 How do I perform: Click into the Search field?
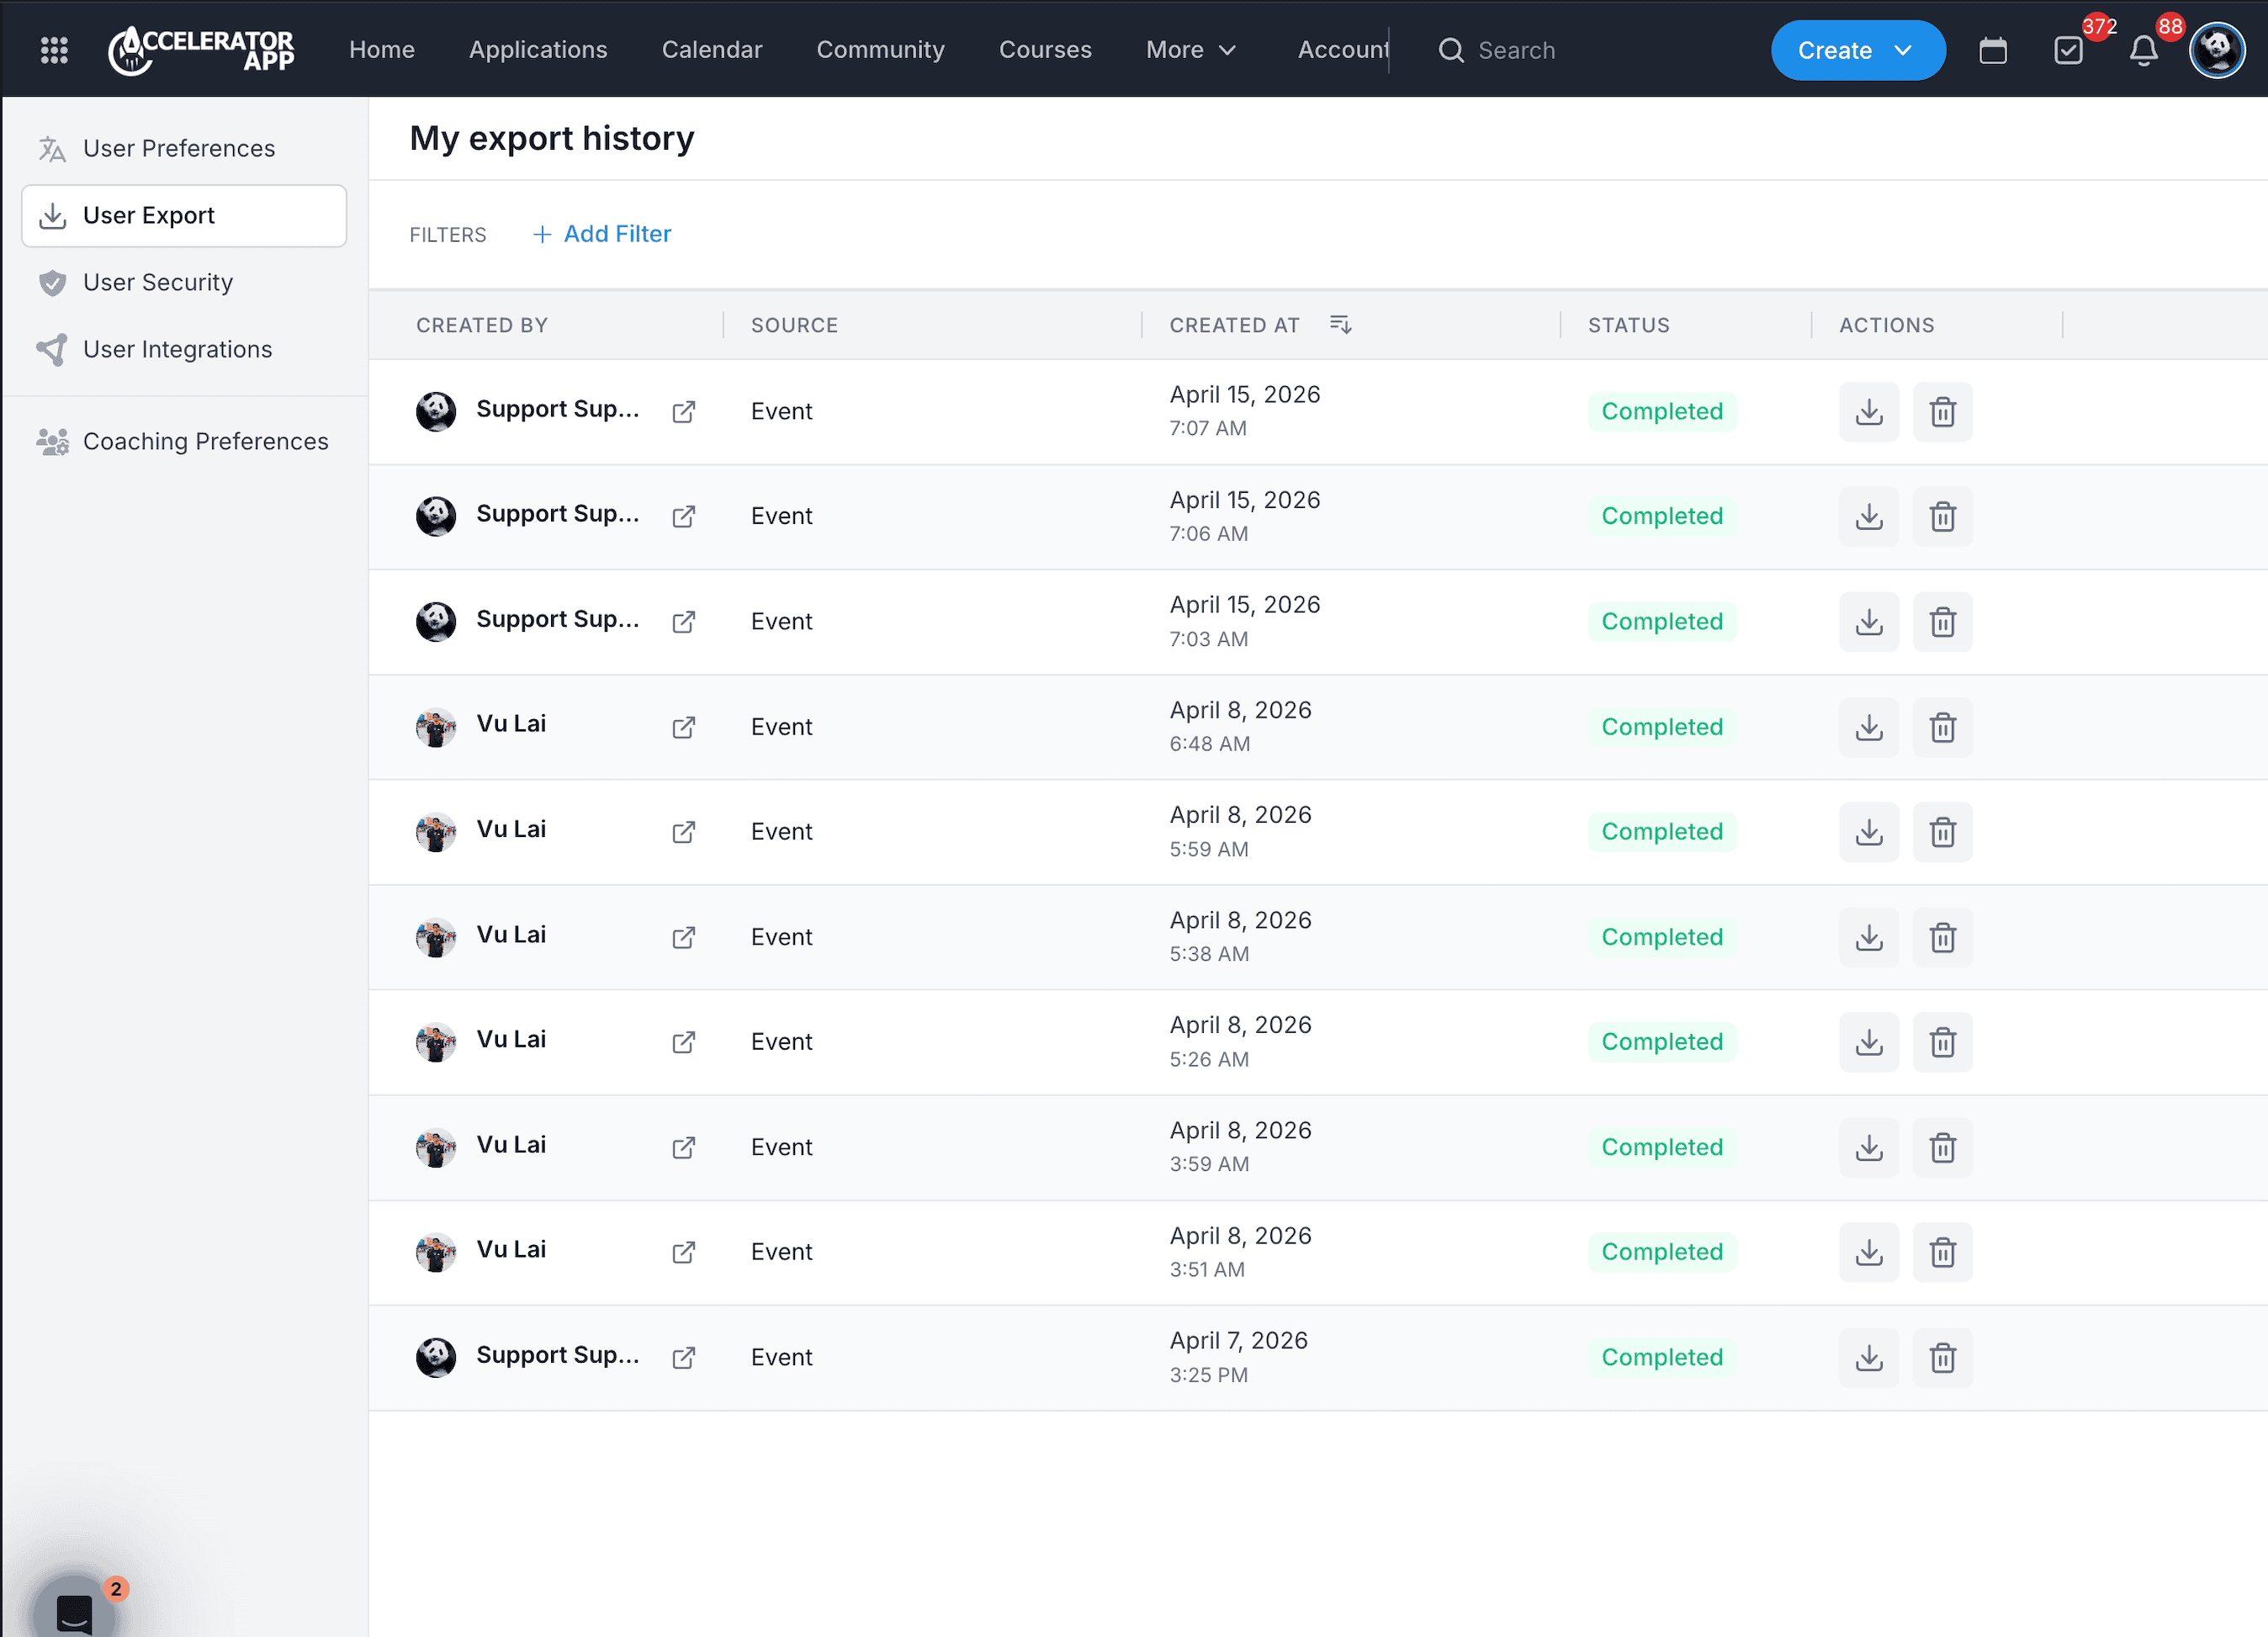1516,50
